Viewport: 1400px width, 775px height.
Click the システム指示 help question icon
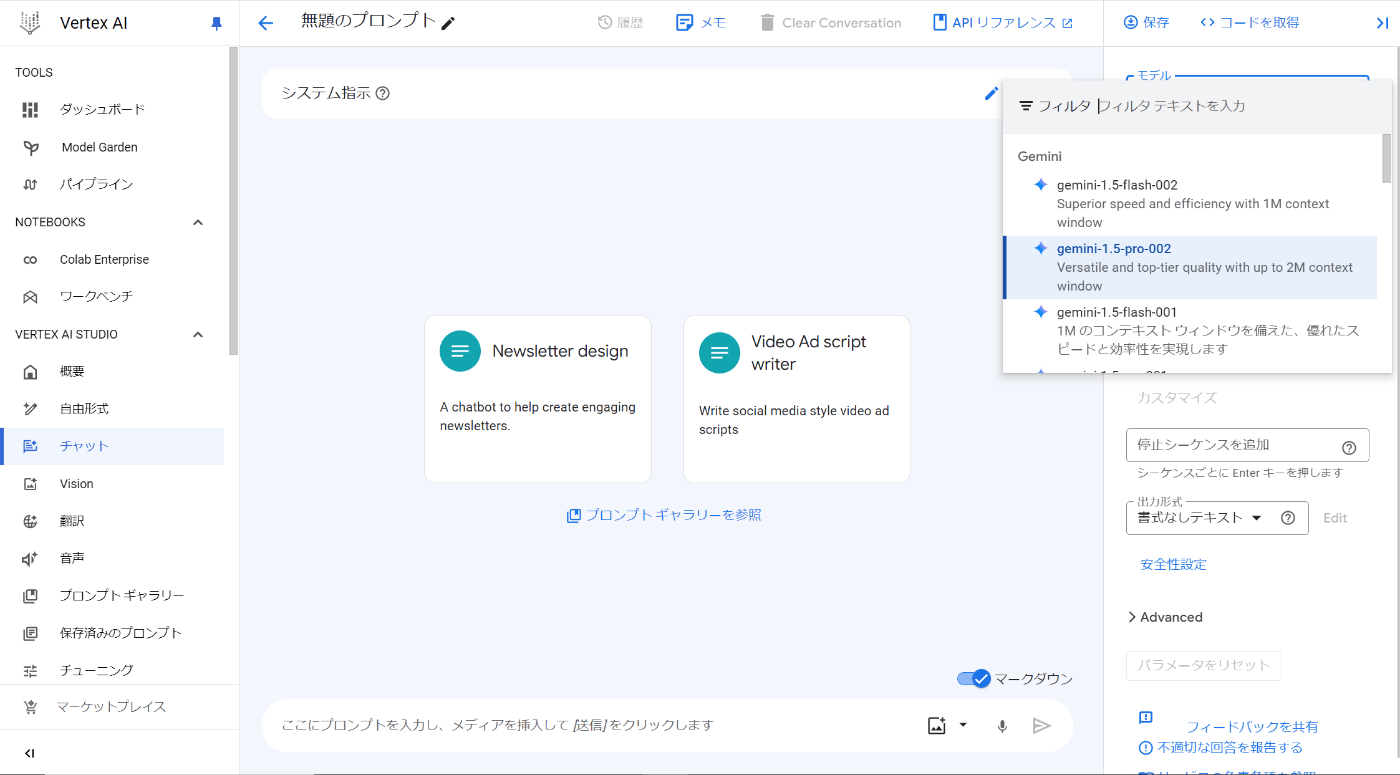[x=382, y=93]
